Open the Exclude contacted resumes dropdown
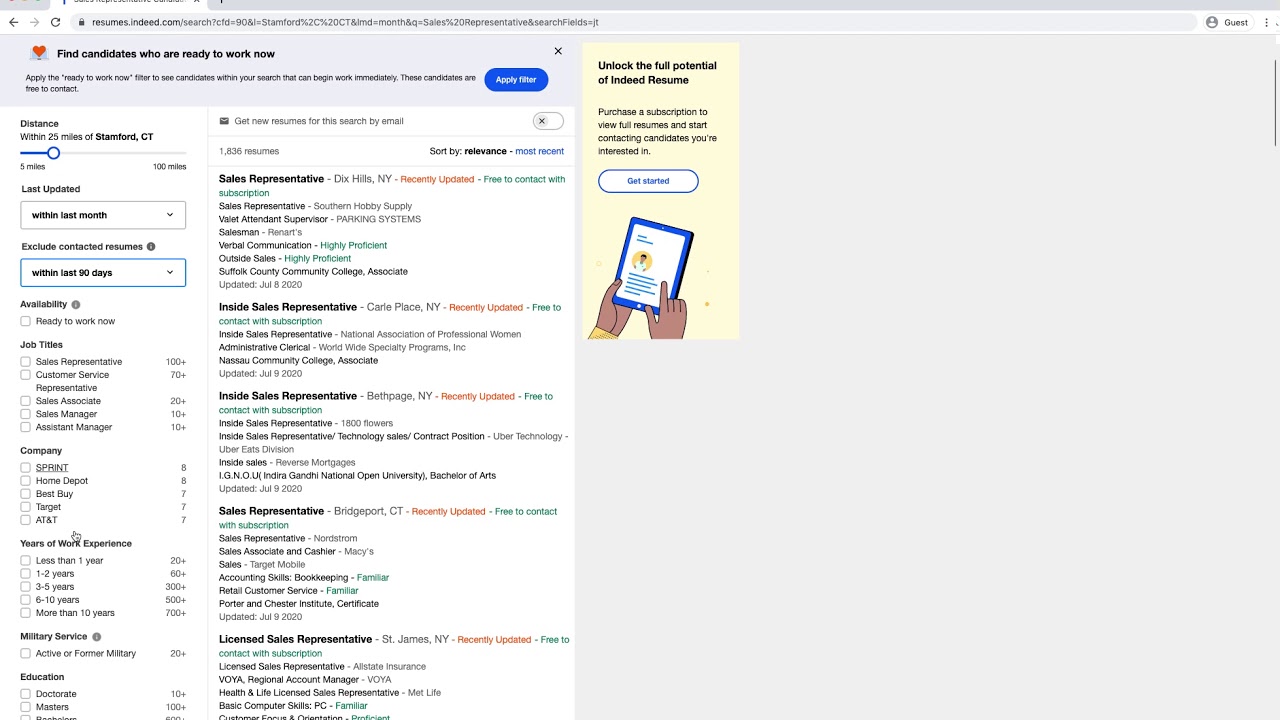Image resolution: width=1280 pixels, height=720 pixels. point(103,272)
